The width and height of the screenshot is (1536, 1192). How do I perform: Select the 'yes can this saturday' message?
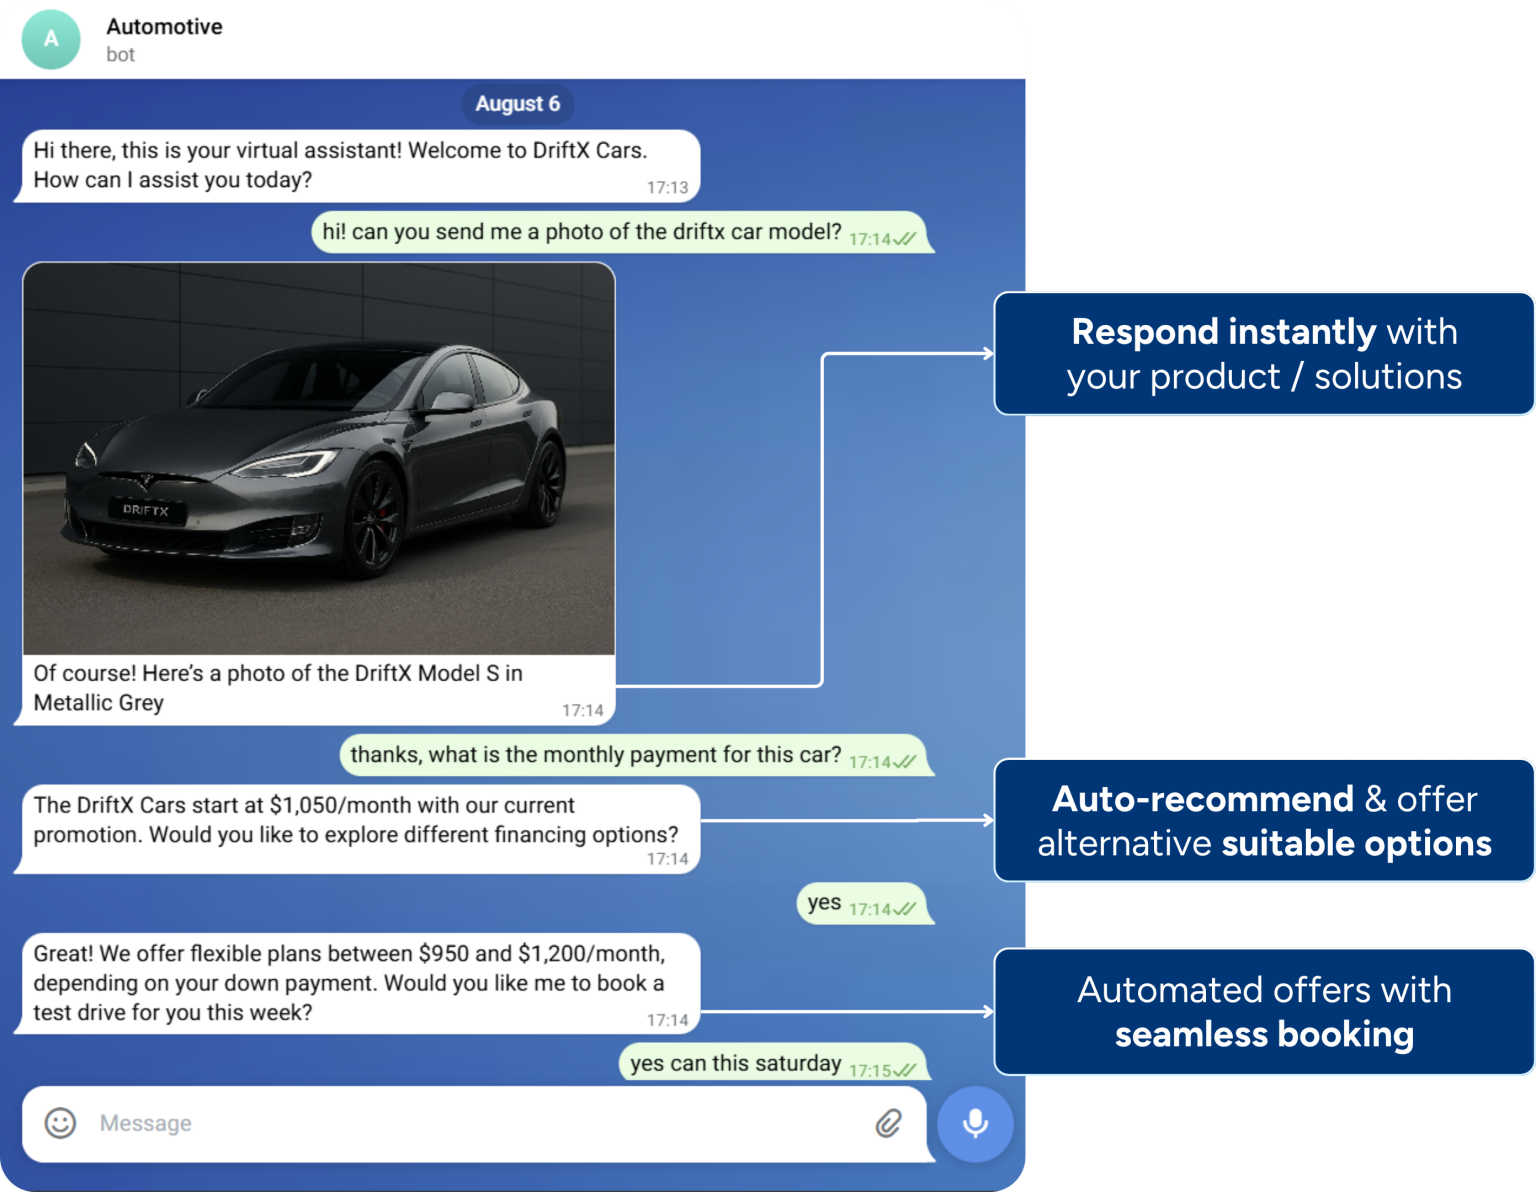coord(735,1063)
